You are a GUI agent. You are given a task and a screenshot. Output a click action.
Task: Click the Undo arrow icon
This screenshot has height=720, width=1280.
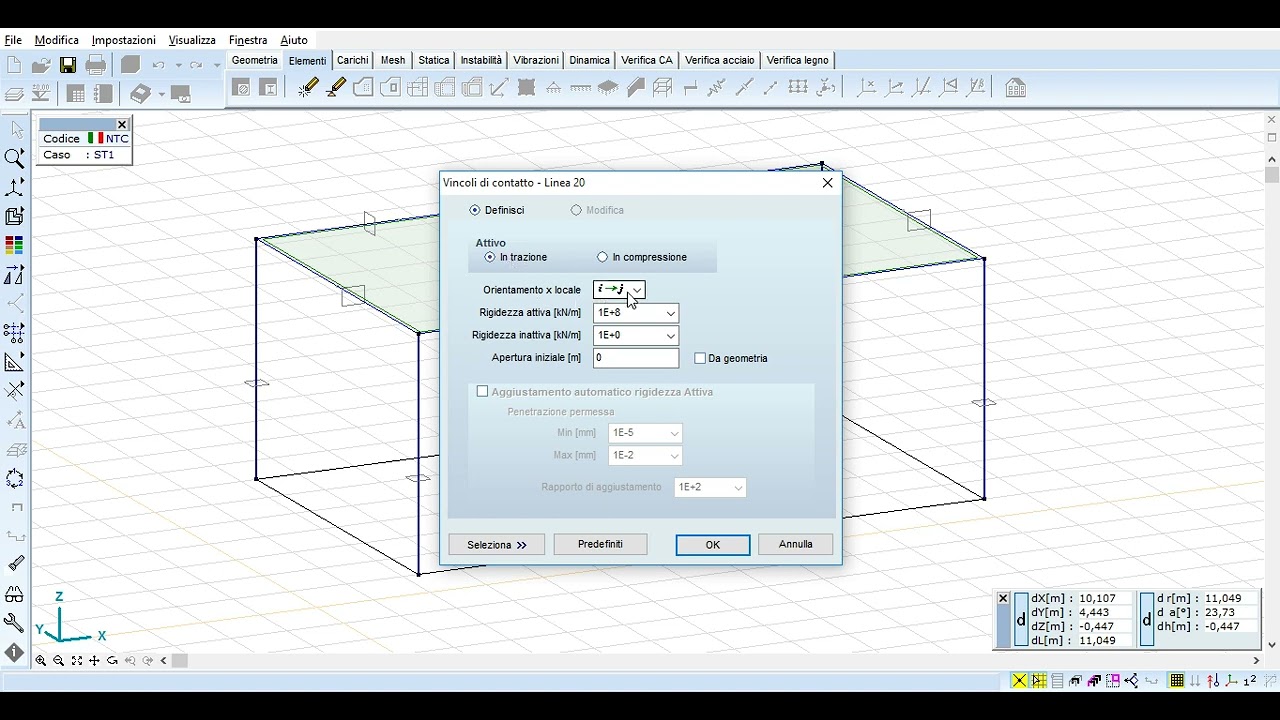pos(159,65)
